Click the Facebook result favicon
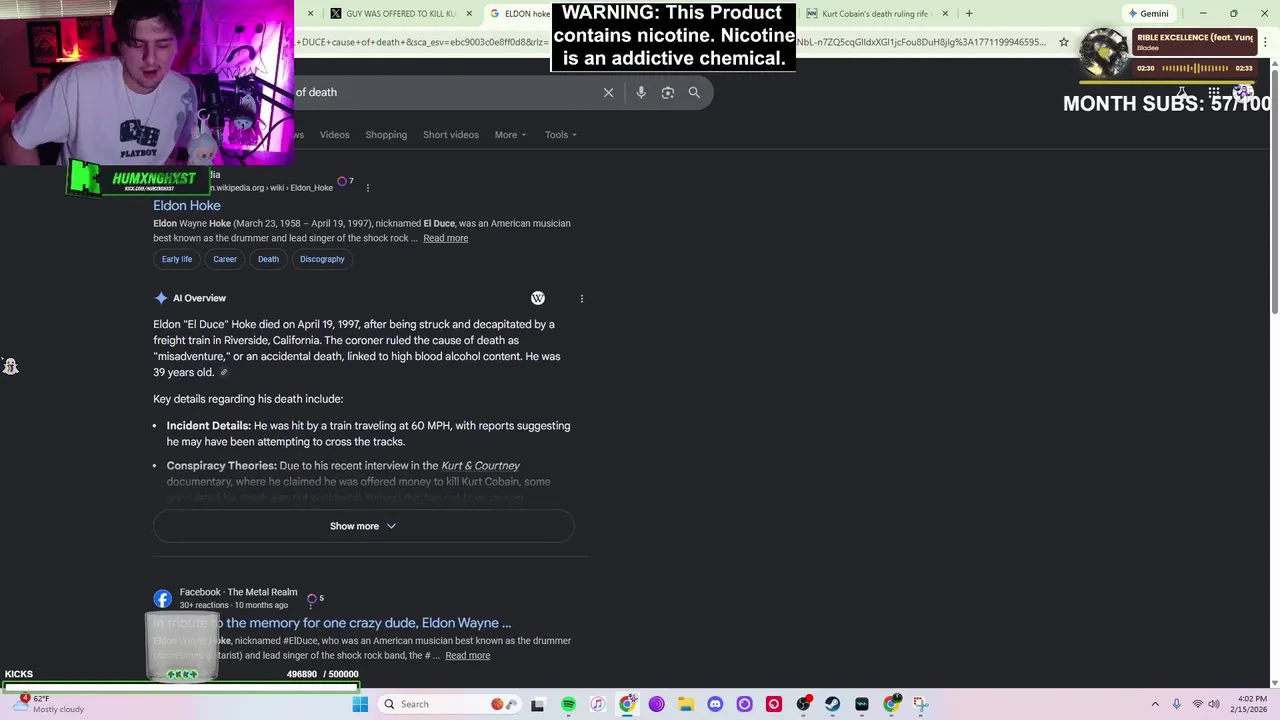This screenshot has width=1280, height=720. tap(163, 599)
